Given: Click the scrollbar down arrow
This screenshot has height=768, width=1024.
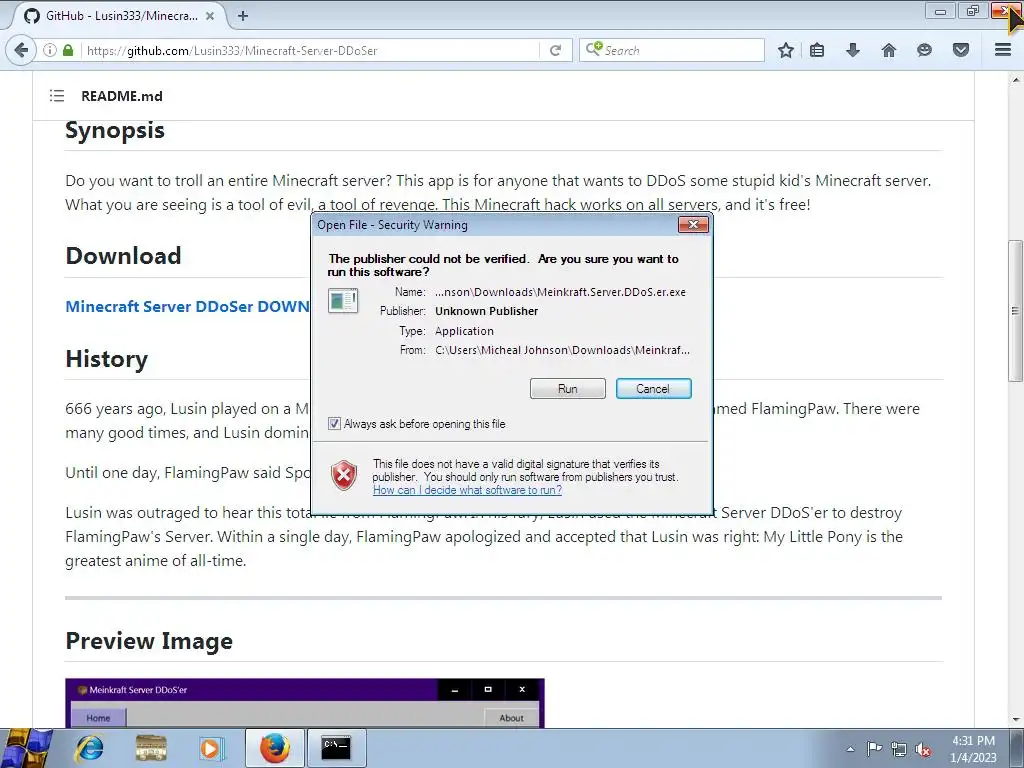Looking at the screenshot, I should (x=1015, y=720).
